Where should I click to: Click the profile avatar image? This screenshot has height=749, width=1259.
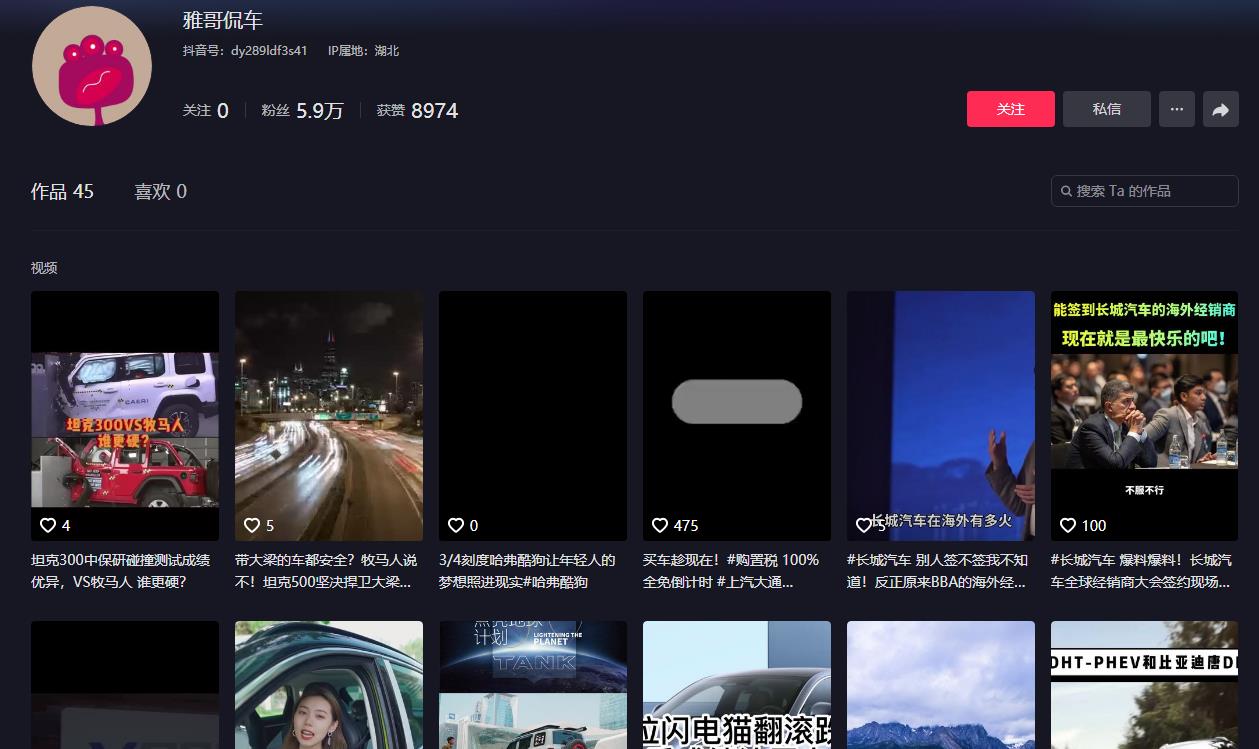[92, 66]
